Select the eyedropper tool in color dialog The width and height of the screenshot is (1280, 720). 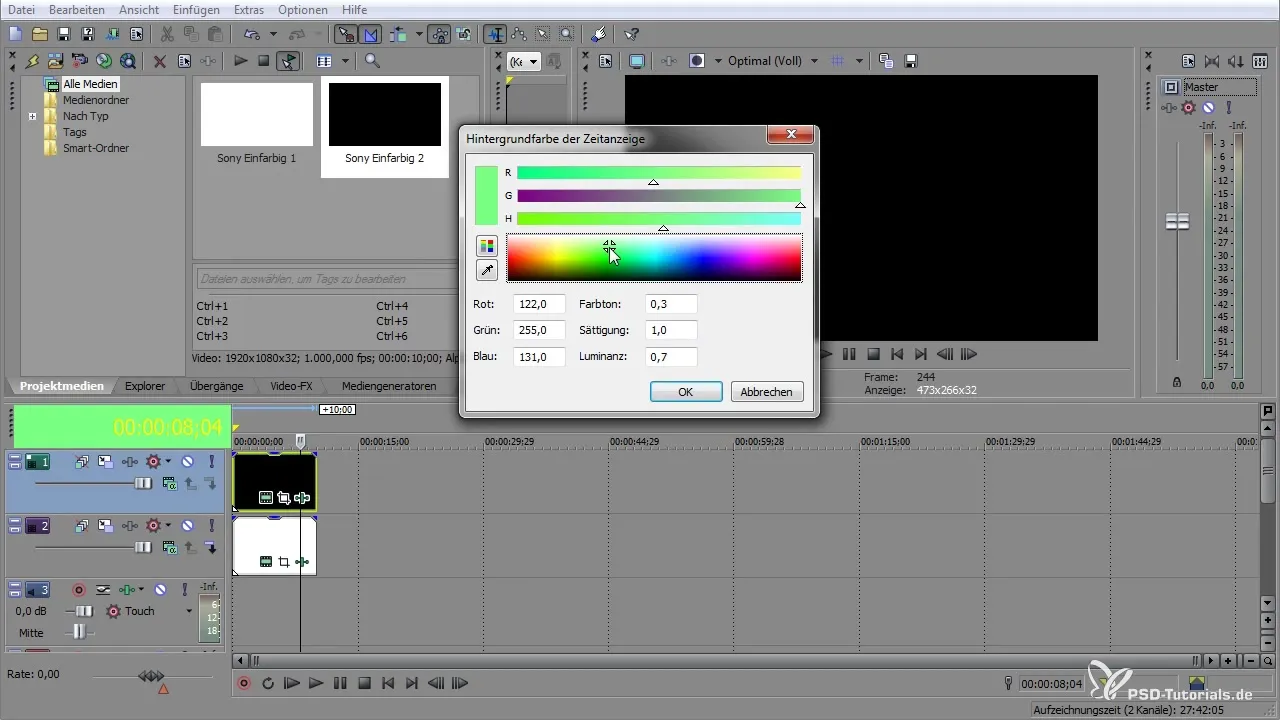tap(487, 270)
